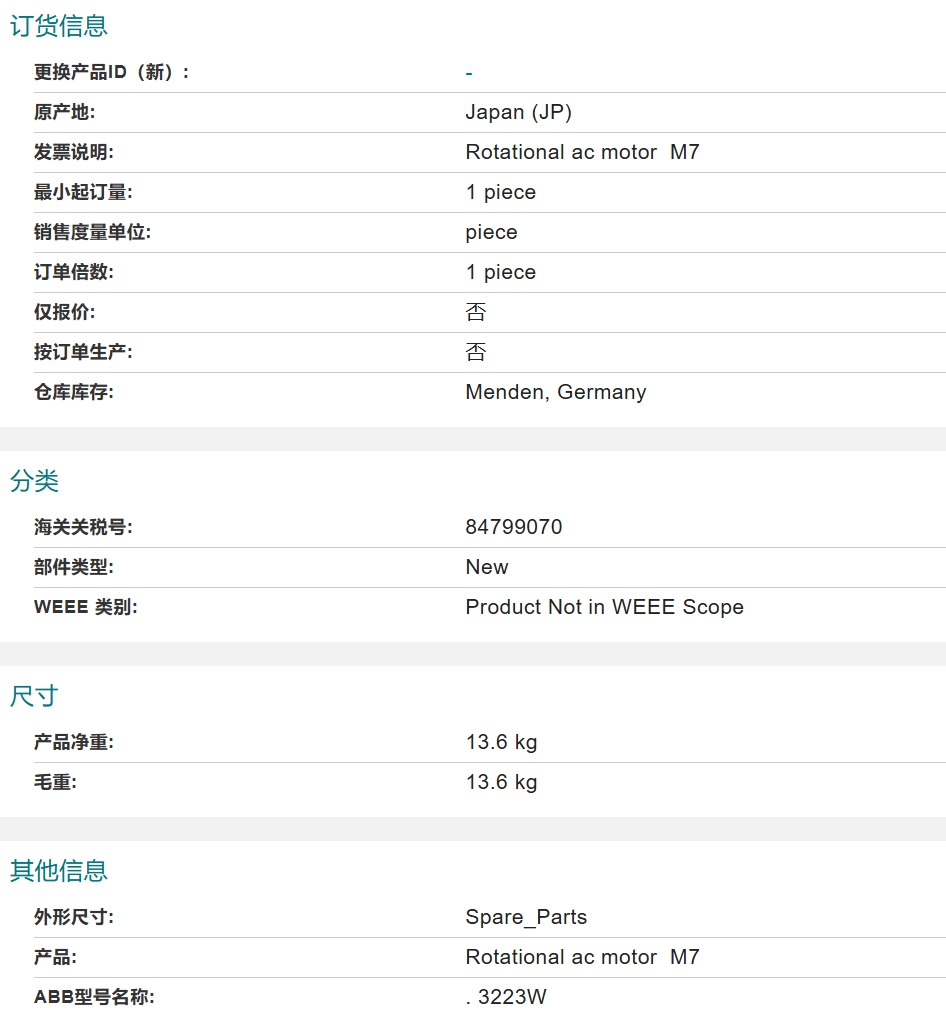Image resolution: width=946 pixels, height=1024 pixels.
Task: Click the 尺寸 section heading
Action: coord(34,696)
